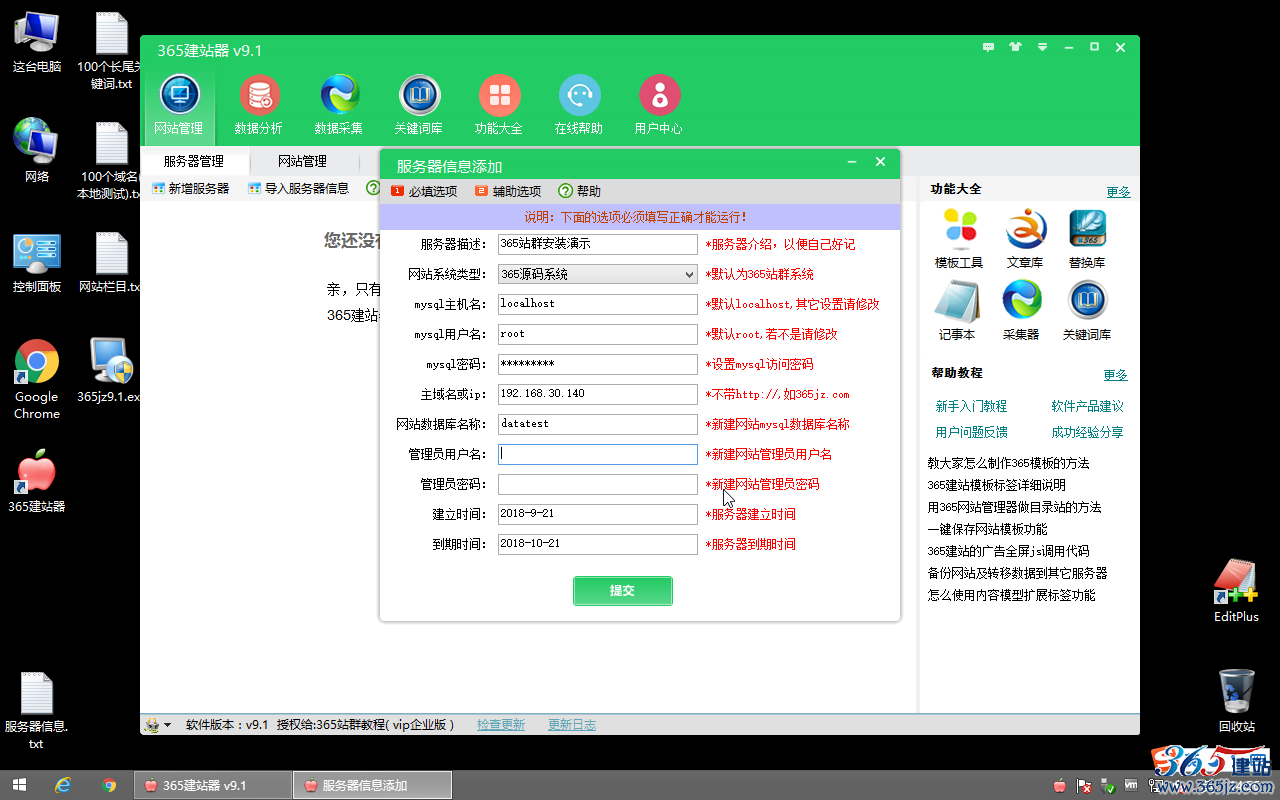Click the 网站数据库名称 input field
Image resolution: width=1280 pixels, height=800 pixels.
(x=598, y=424)
